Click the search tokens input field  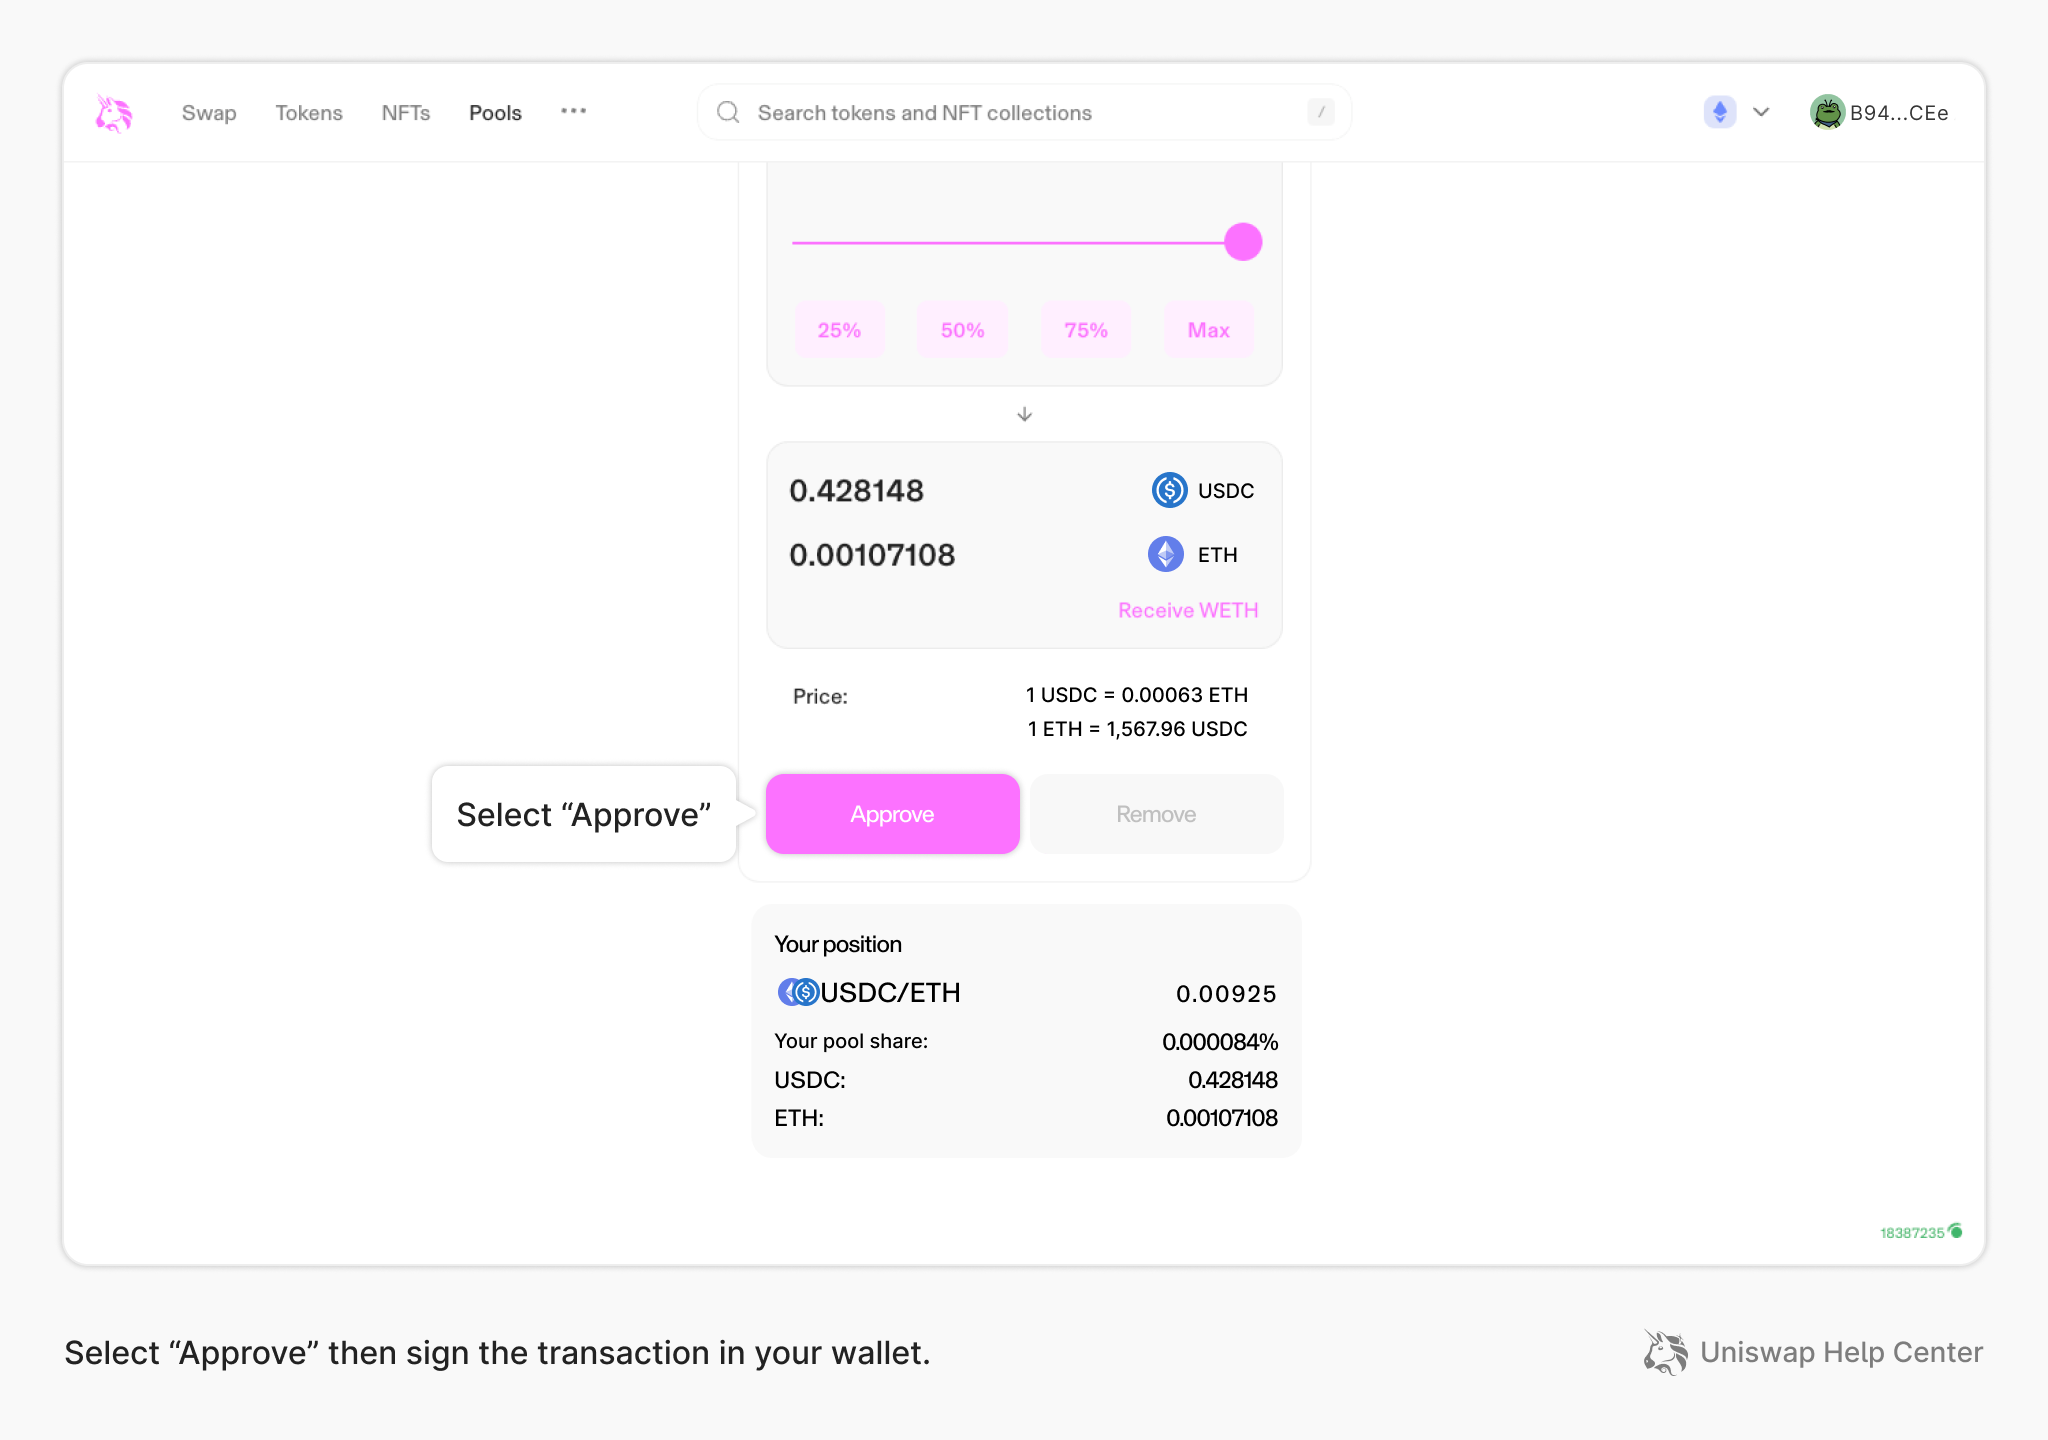(x=1000, y=112)
